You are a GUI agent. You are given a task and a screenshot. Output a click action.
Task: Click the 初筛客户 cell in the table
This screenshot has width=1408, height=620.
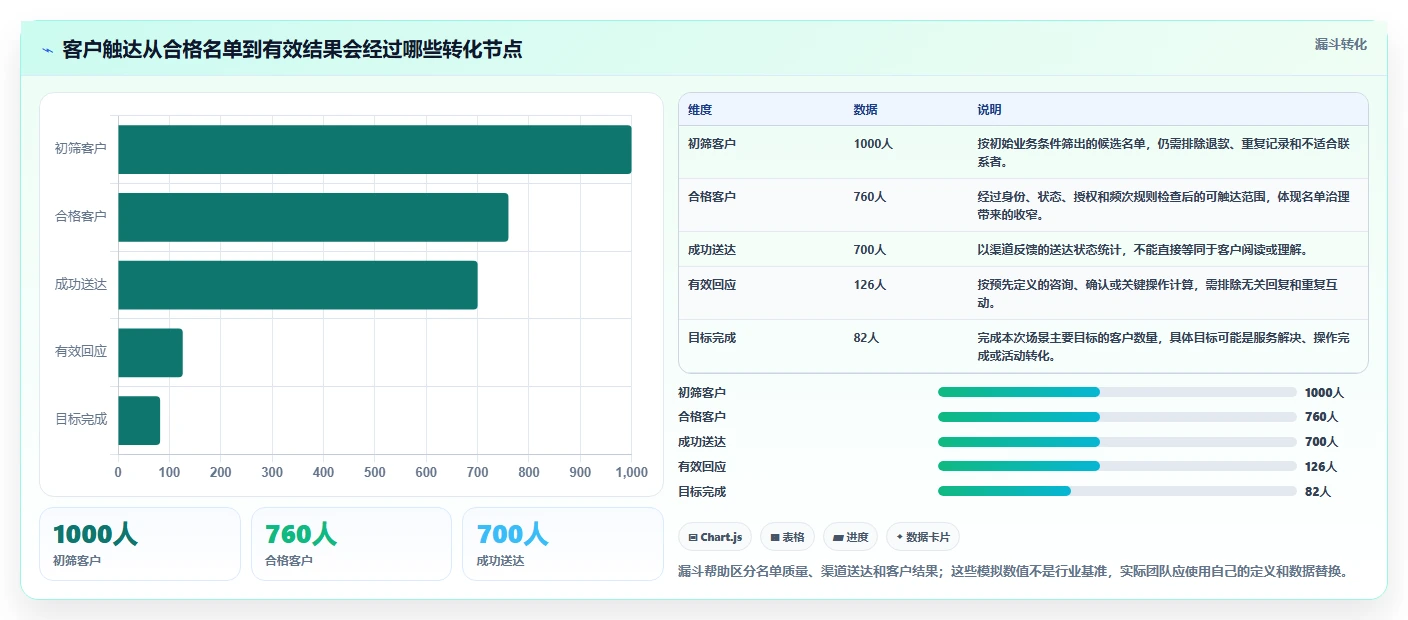[712, 144]
